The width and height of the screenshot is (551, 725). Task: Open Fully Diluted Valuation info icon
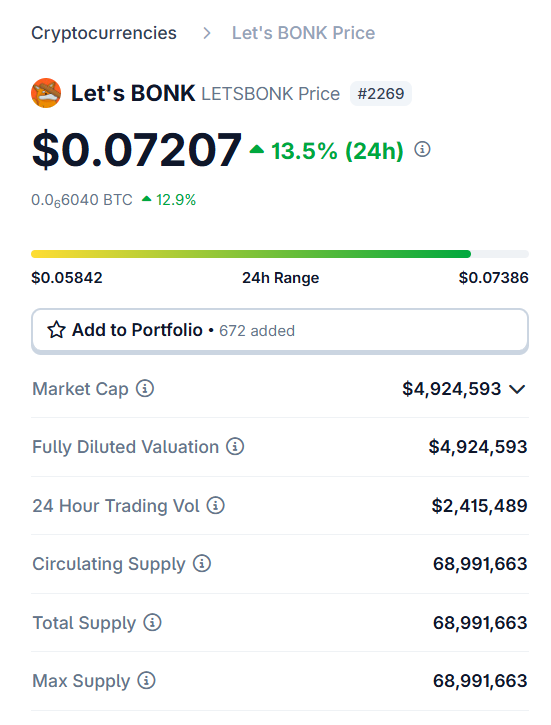(x=235, y=447)
